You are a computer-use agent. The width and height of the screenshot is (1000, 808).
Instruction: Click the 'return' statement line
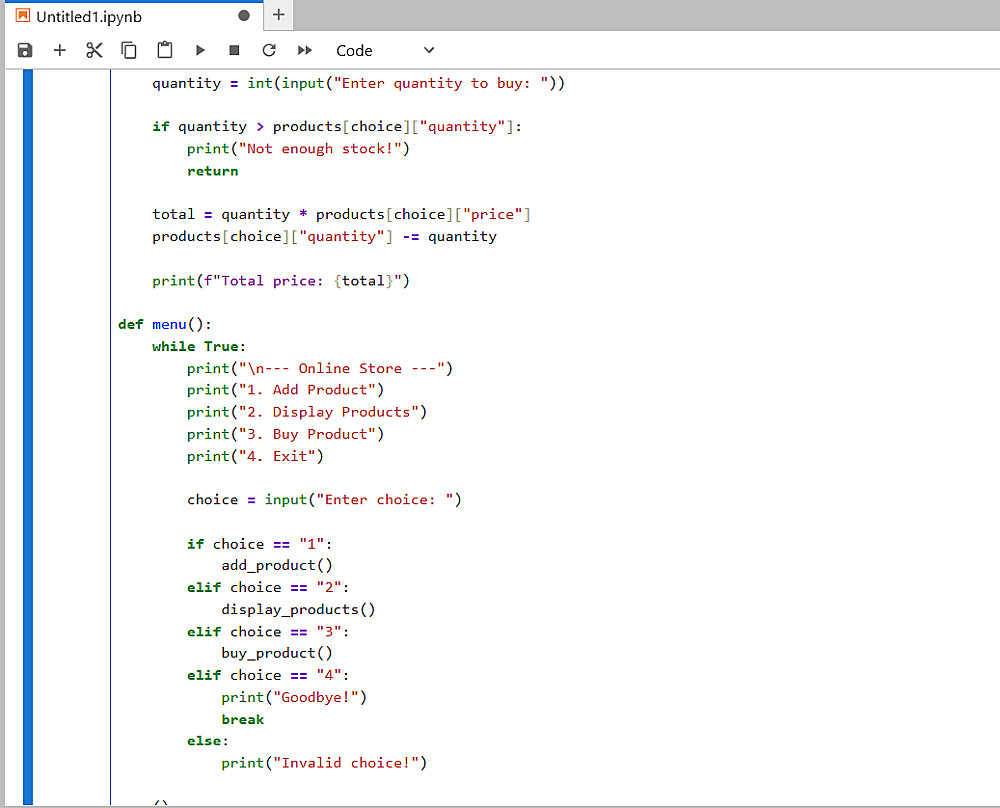point(212,172)
